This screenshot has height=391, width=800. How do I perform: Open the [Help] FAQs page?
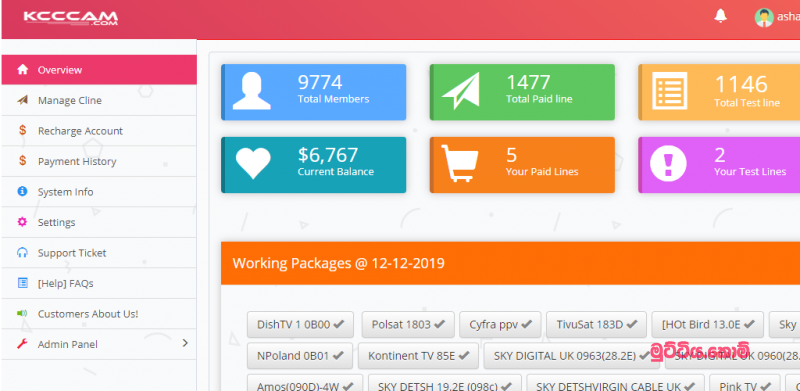tap(99, 283)
